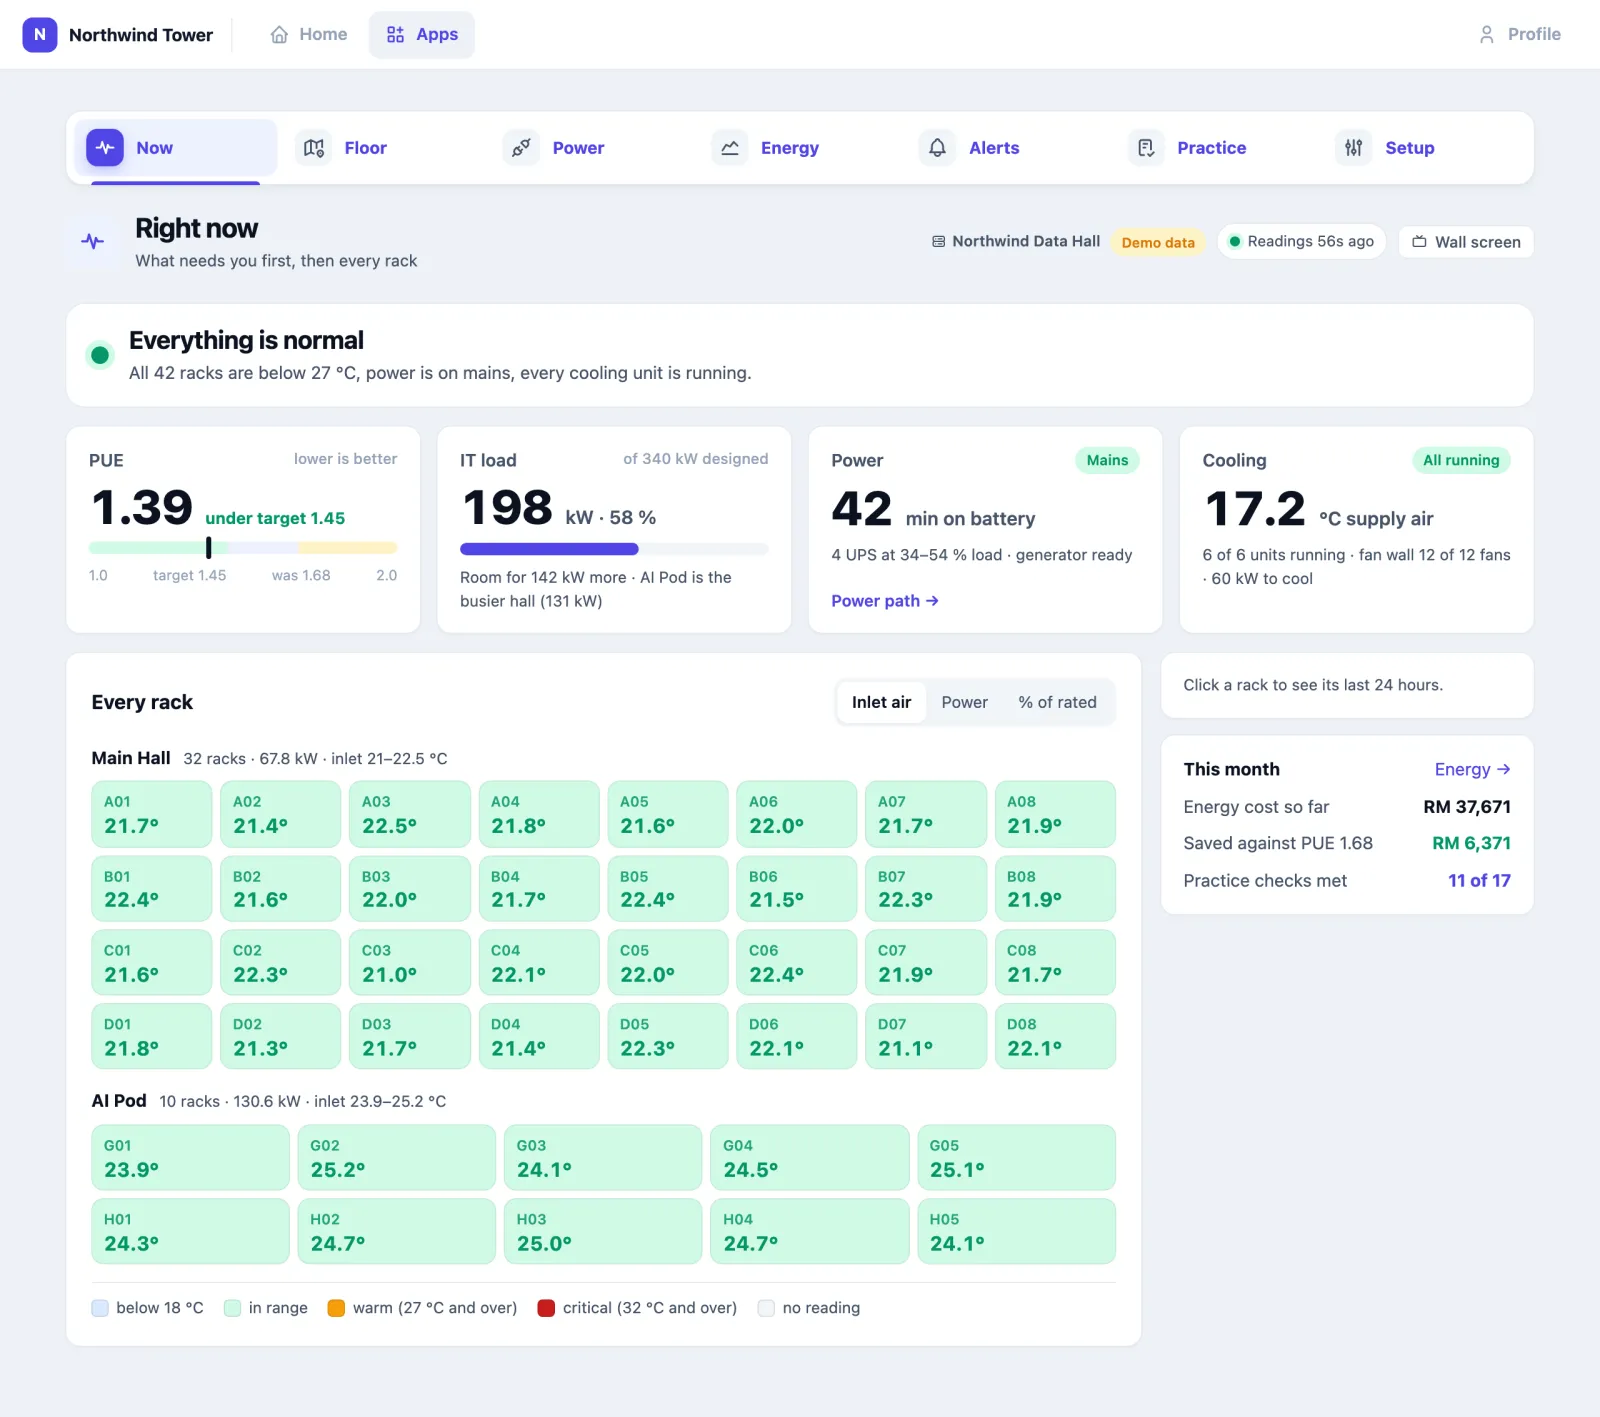This screenshot has width=1600, height=1417.
Task: Click the All running cooling badge
Action: (1461, 460)
